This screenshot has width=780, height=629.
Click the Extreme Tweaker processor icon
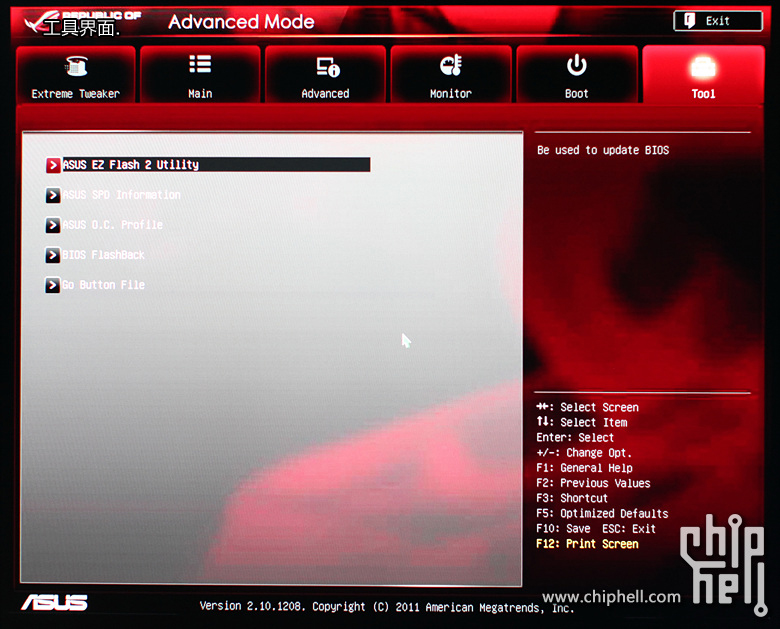click(76, 66)
